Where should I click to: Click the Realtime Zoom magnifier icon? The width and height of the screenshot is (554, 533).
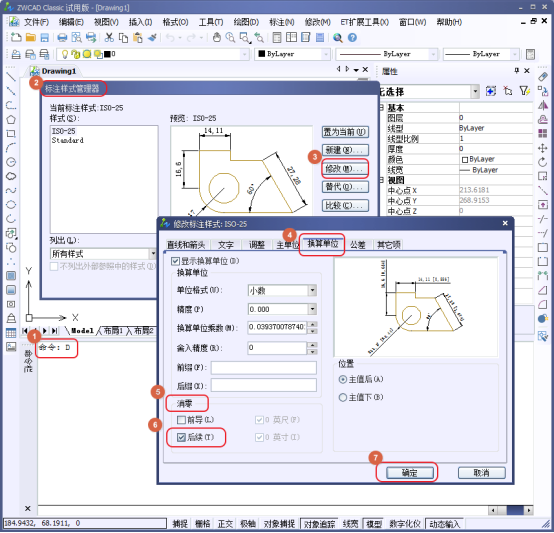pos(230,37)
